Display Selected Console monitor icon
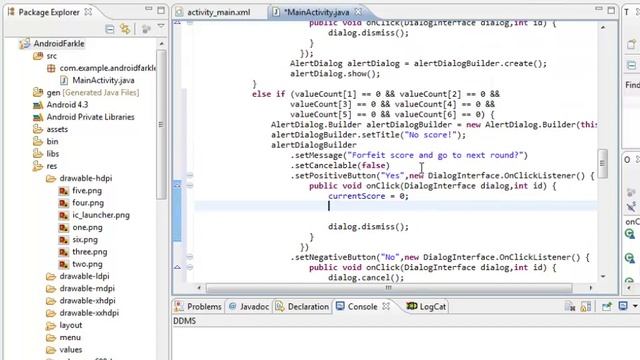The image size is (640, 360). pos(622,306)
